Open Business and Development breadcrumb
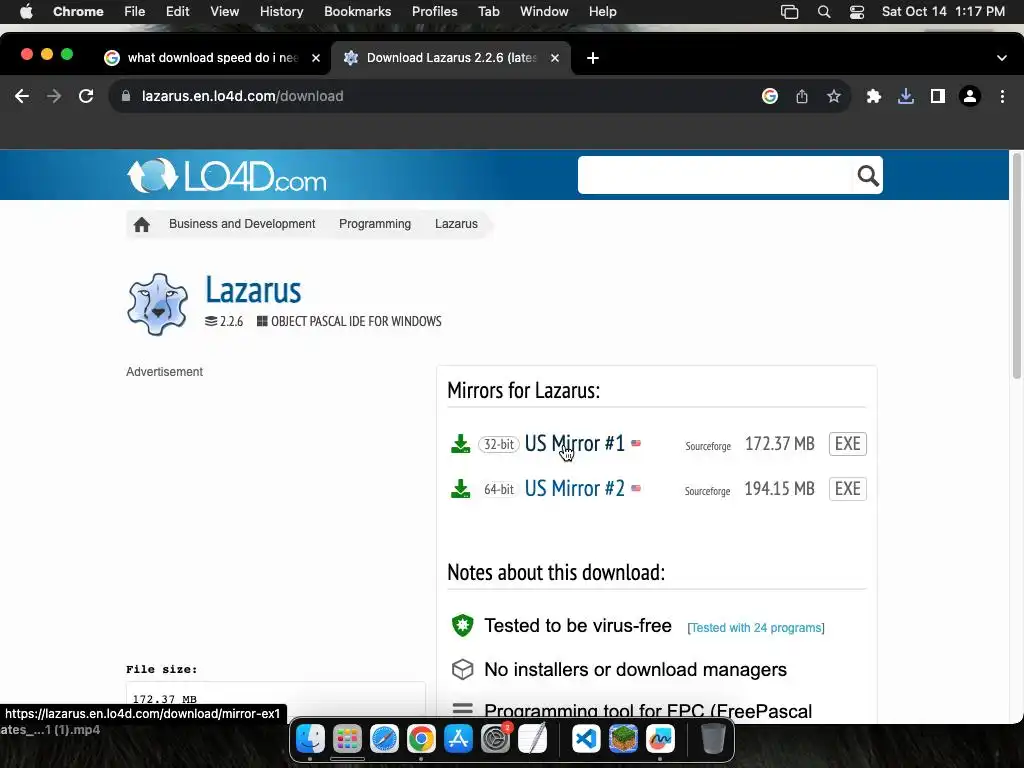 pyautogui.click(x=242, y=224)
